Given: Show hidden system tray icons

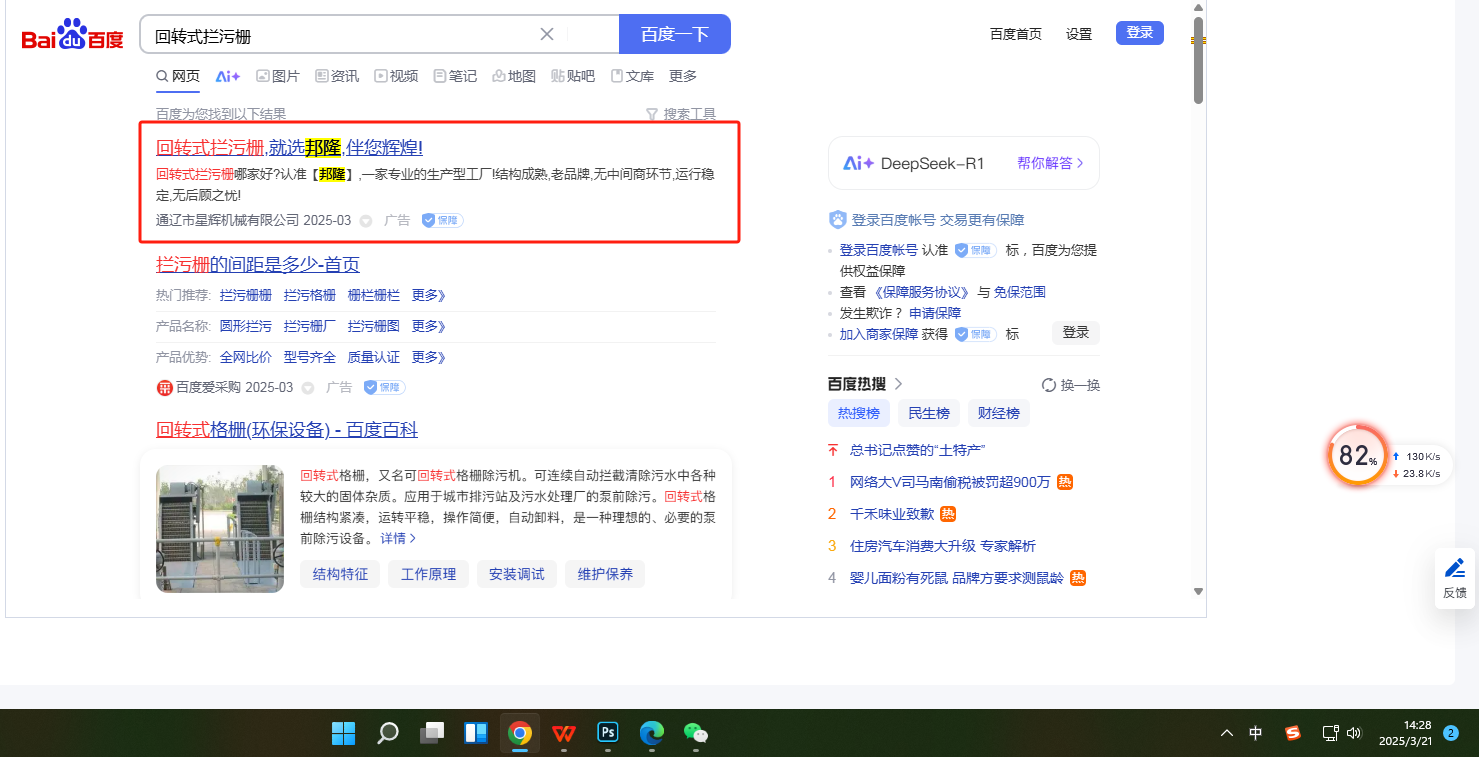Looking at the screenshot, I should click(1227, 733).
